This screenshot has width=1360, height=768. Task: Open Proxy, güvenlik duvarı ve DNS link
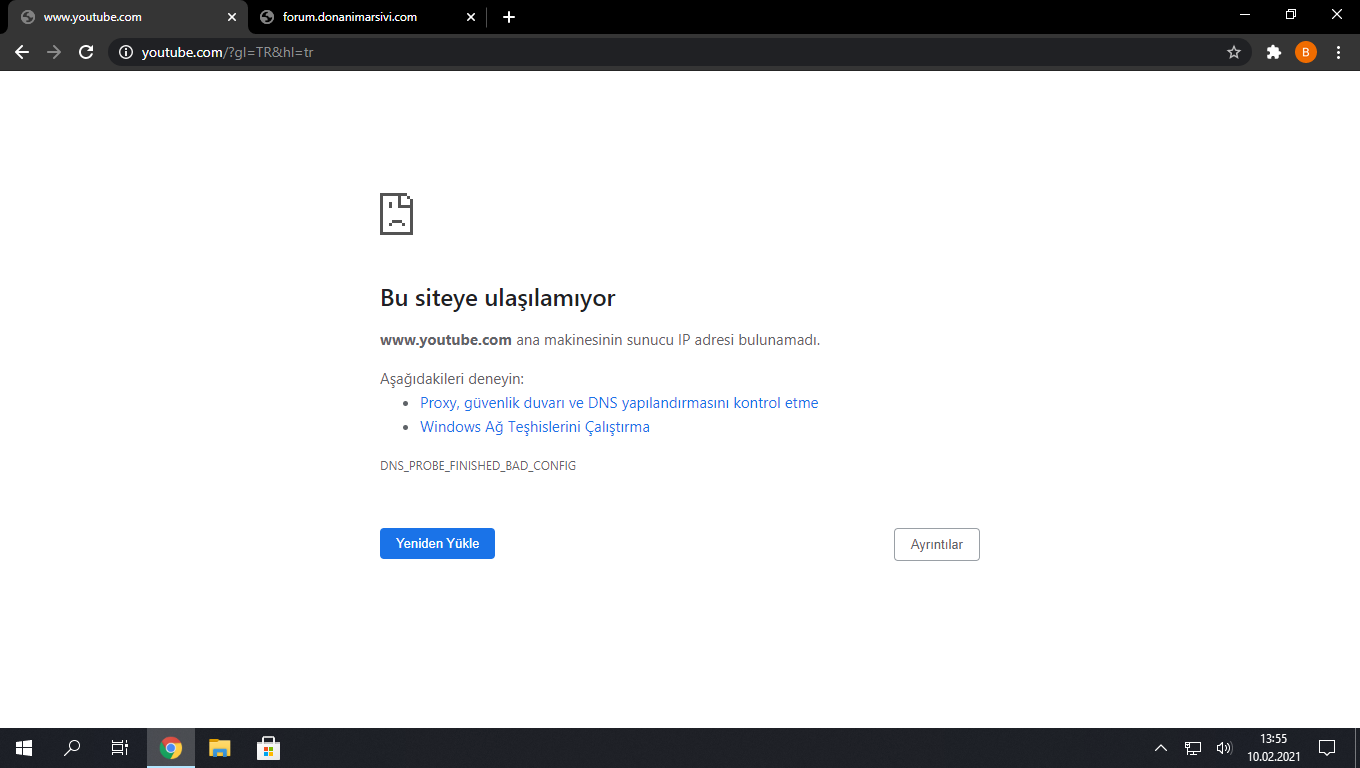619,403
